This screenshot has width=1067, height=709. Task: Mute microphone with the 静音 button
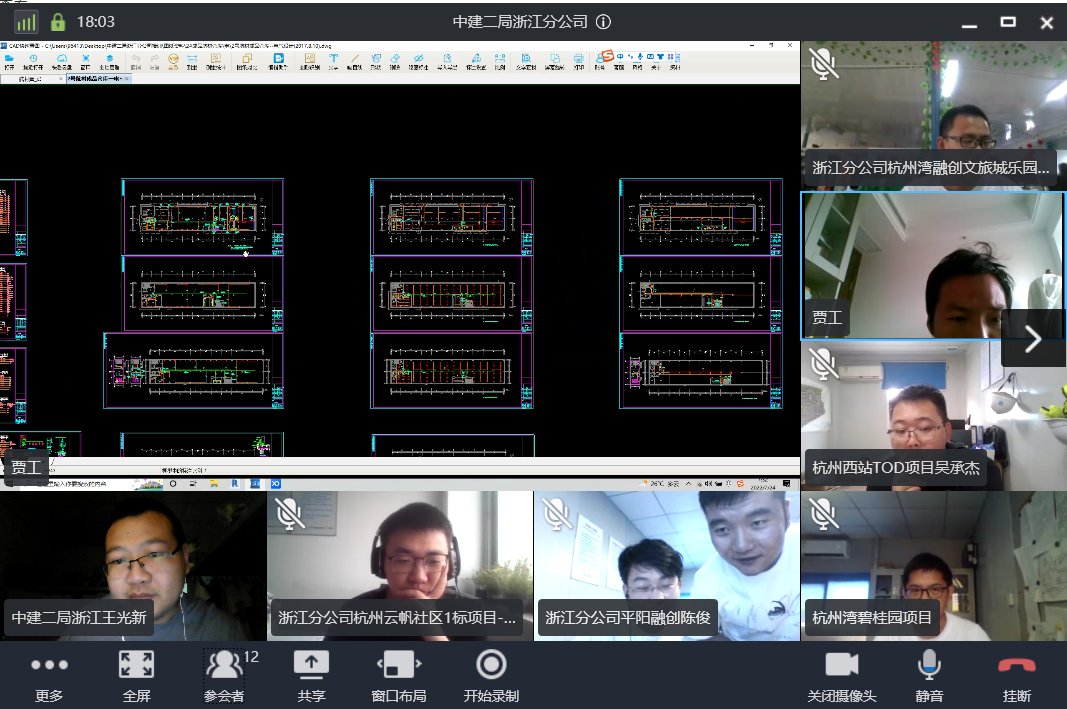tap(929, 676)
